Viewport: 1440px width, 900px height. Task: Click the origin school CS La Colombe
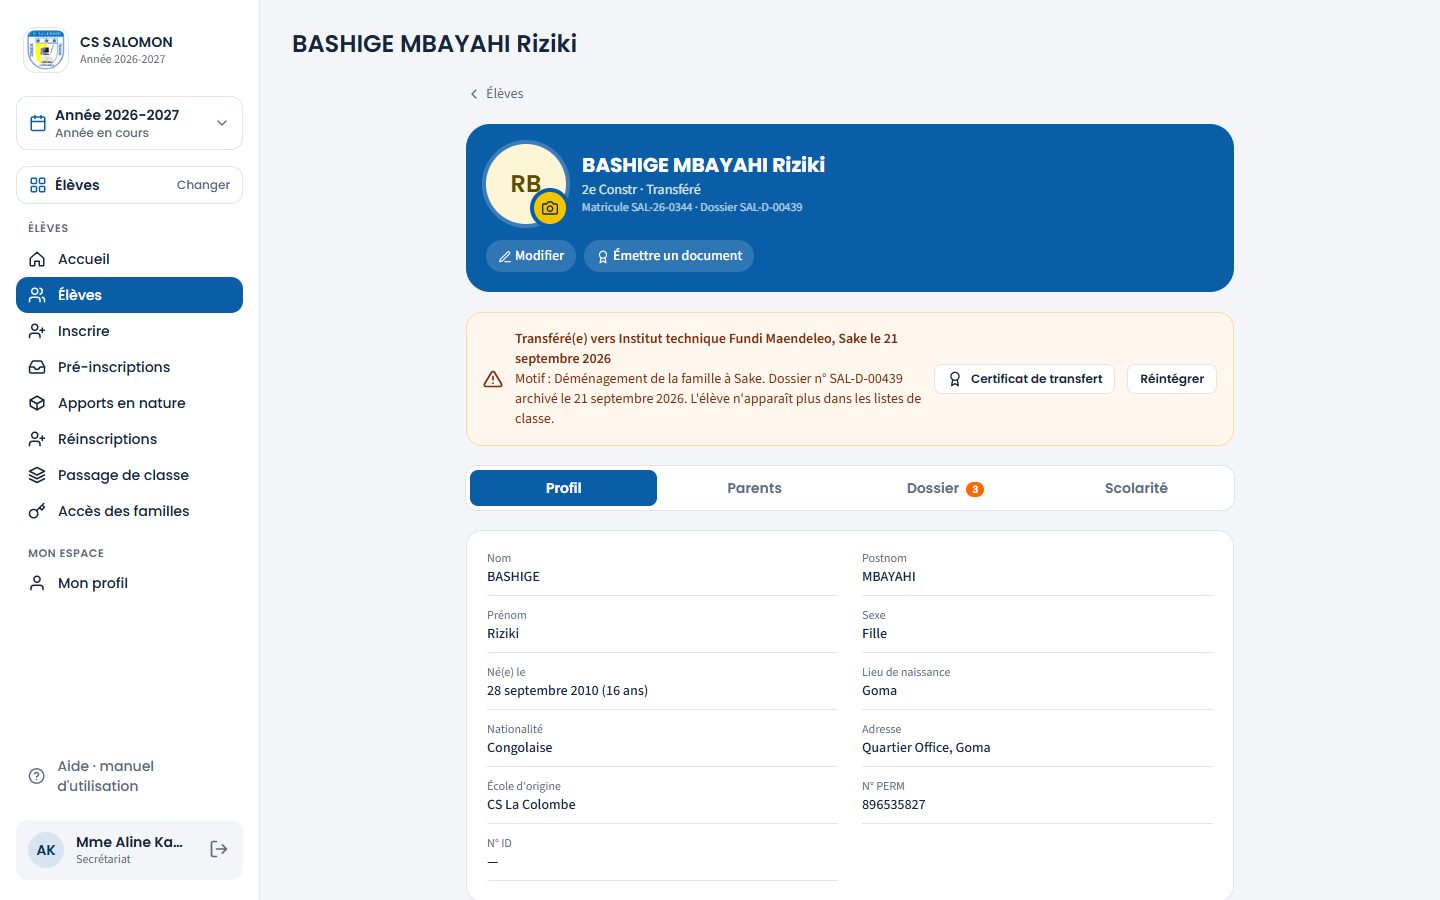click(x=531, y=805)
